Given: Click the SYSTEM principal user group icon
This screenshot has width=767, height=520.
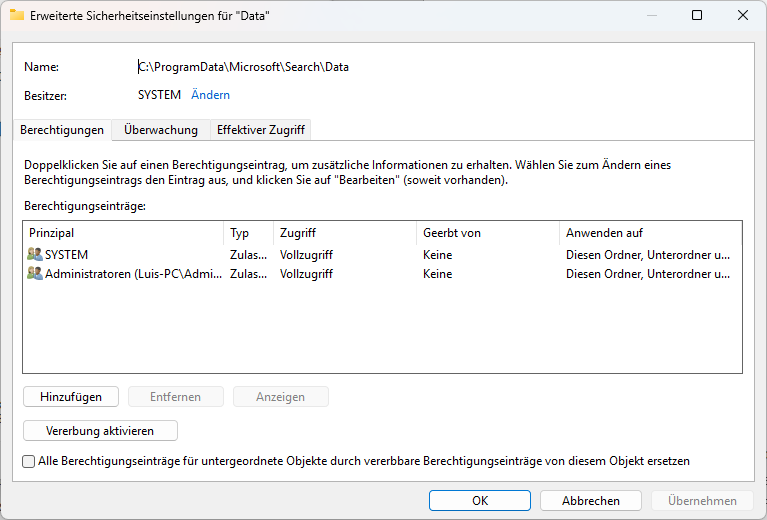Looking at the screenshot, I should [x=35, y=254].
